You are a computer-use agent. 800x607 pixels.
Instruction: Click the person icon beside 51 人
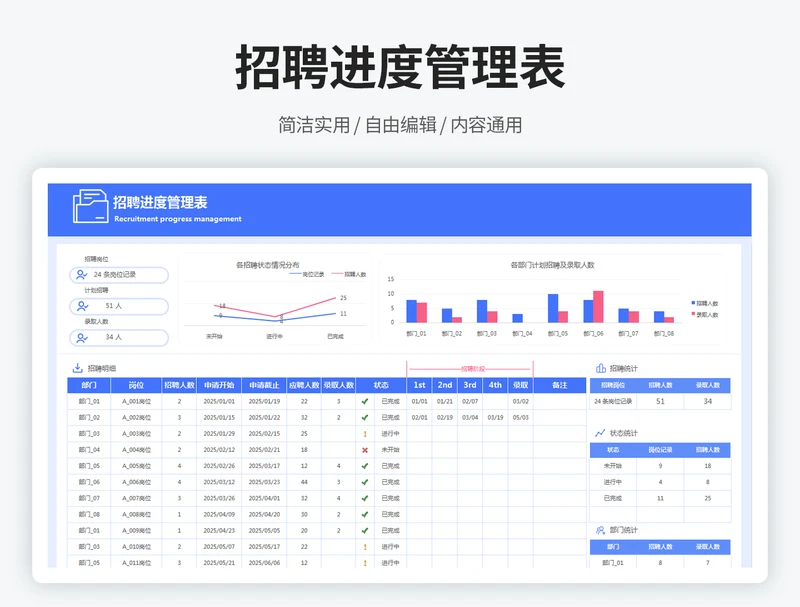coord(82,306)
